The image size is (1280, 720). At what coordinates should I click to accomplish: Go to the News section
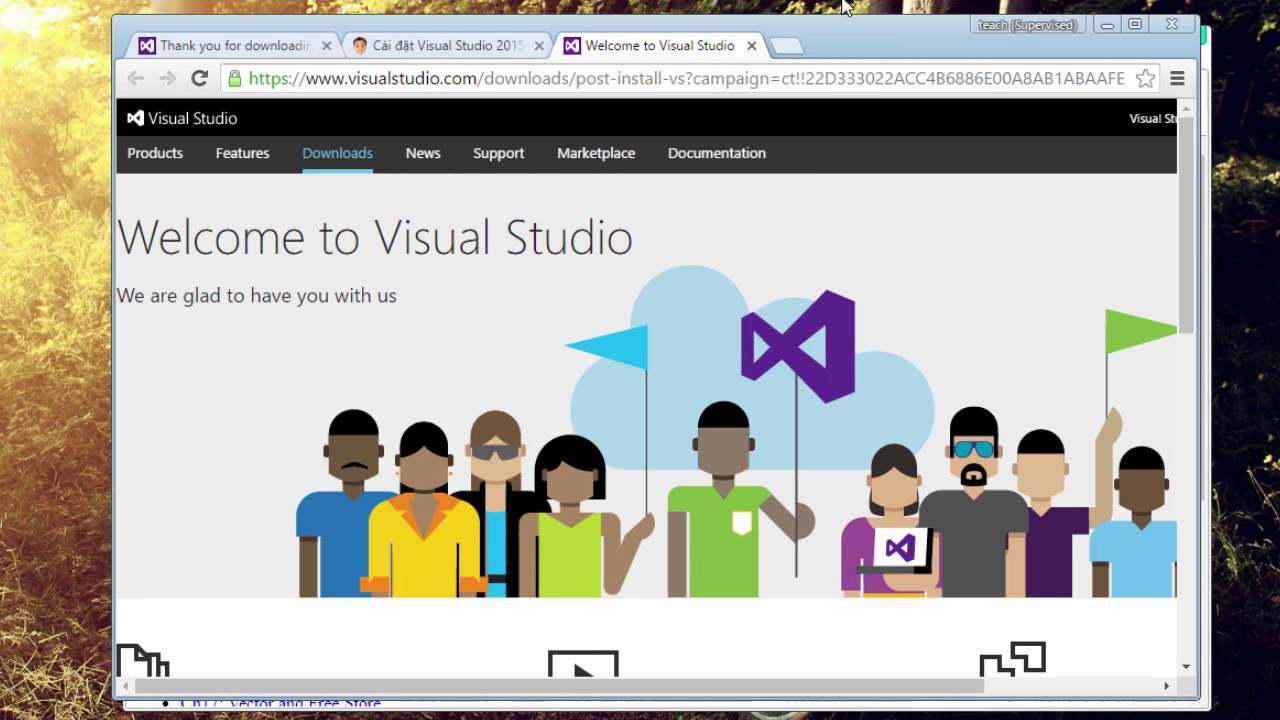point(423,153)
